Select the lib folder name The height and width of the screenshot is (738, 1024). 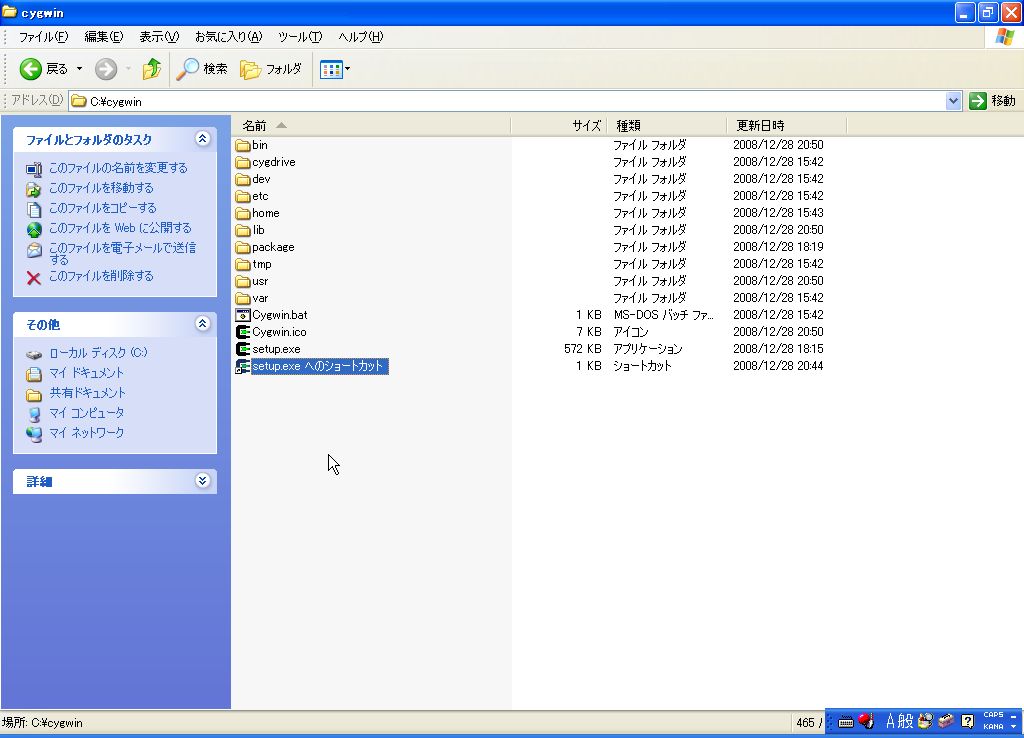[259, 230]
